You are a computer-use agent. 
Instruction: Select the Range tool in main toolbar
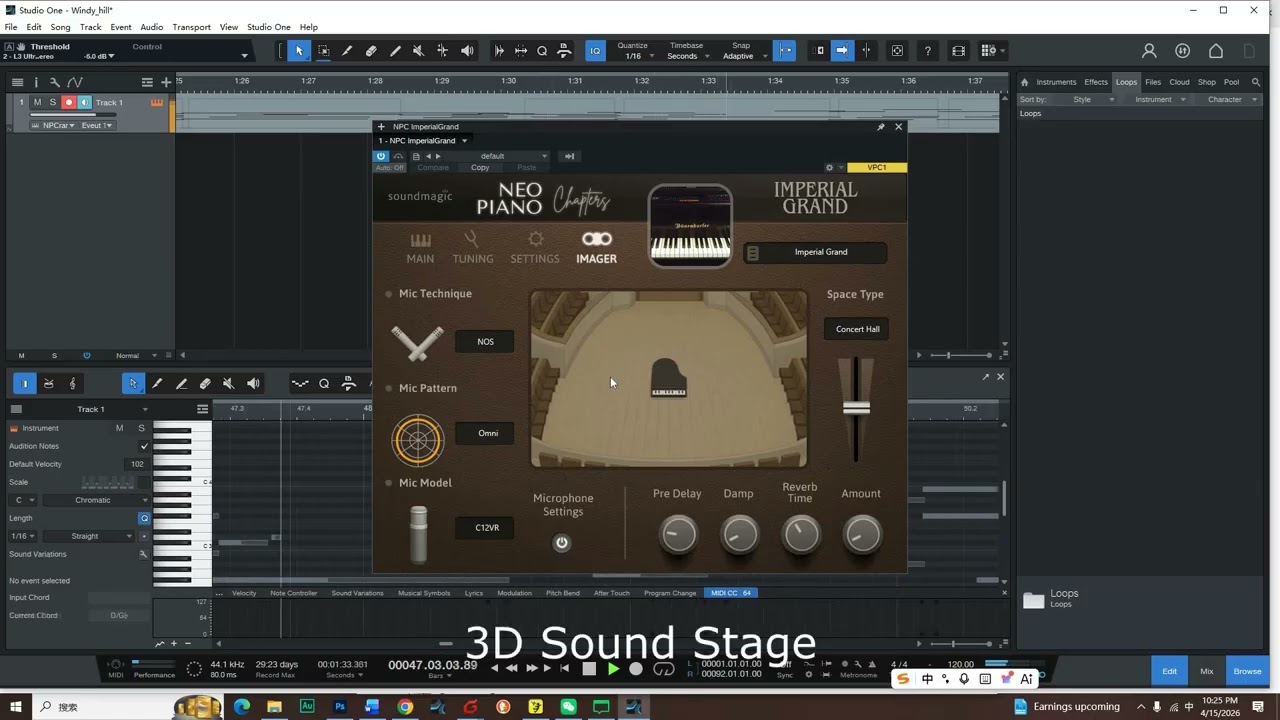pyautogui.click(x=323, y=50)
